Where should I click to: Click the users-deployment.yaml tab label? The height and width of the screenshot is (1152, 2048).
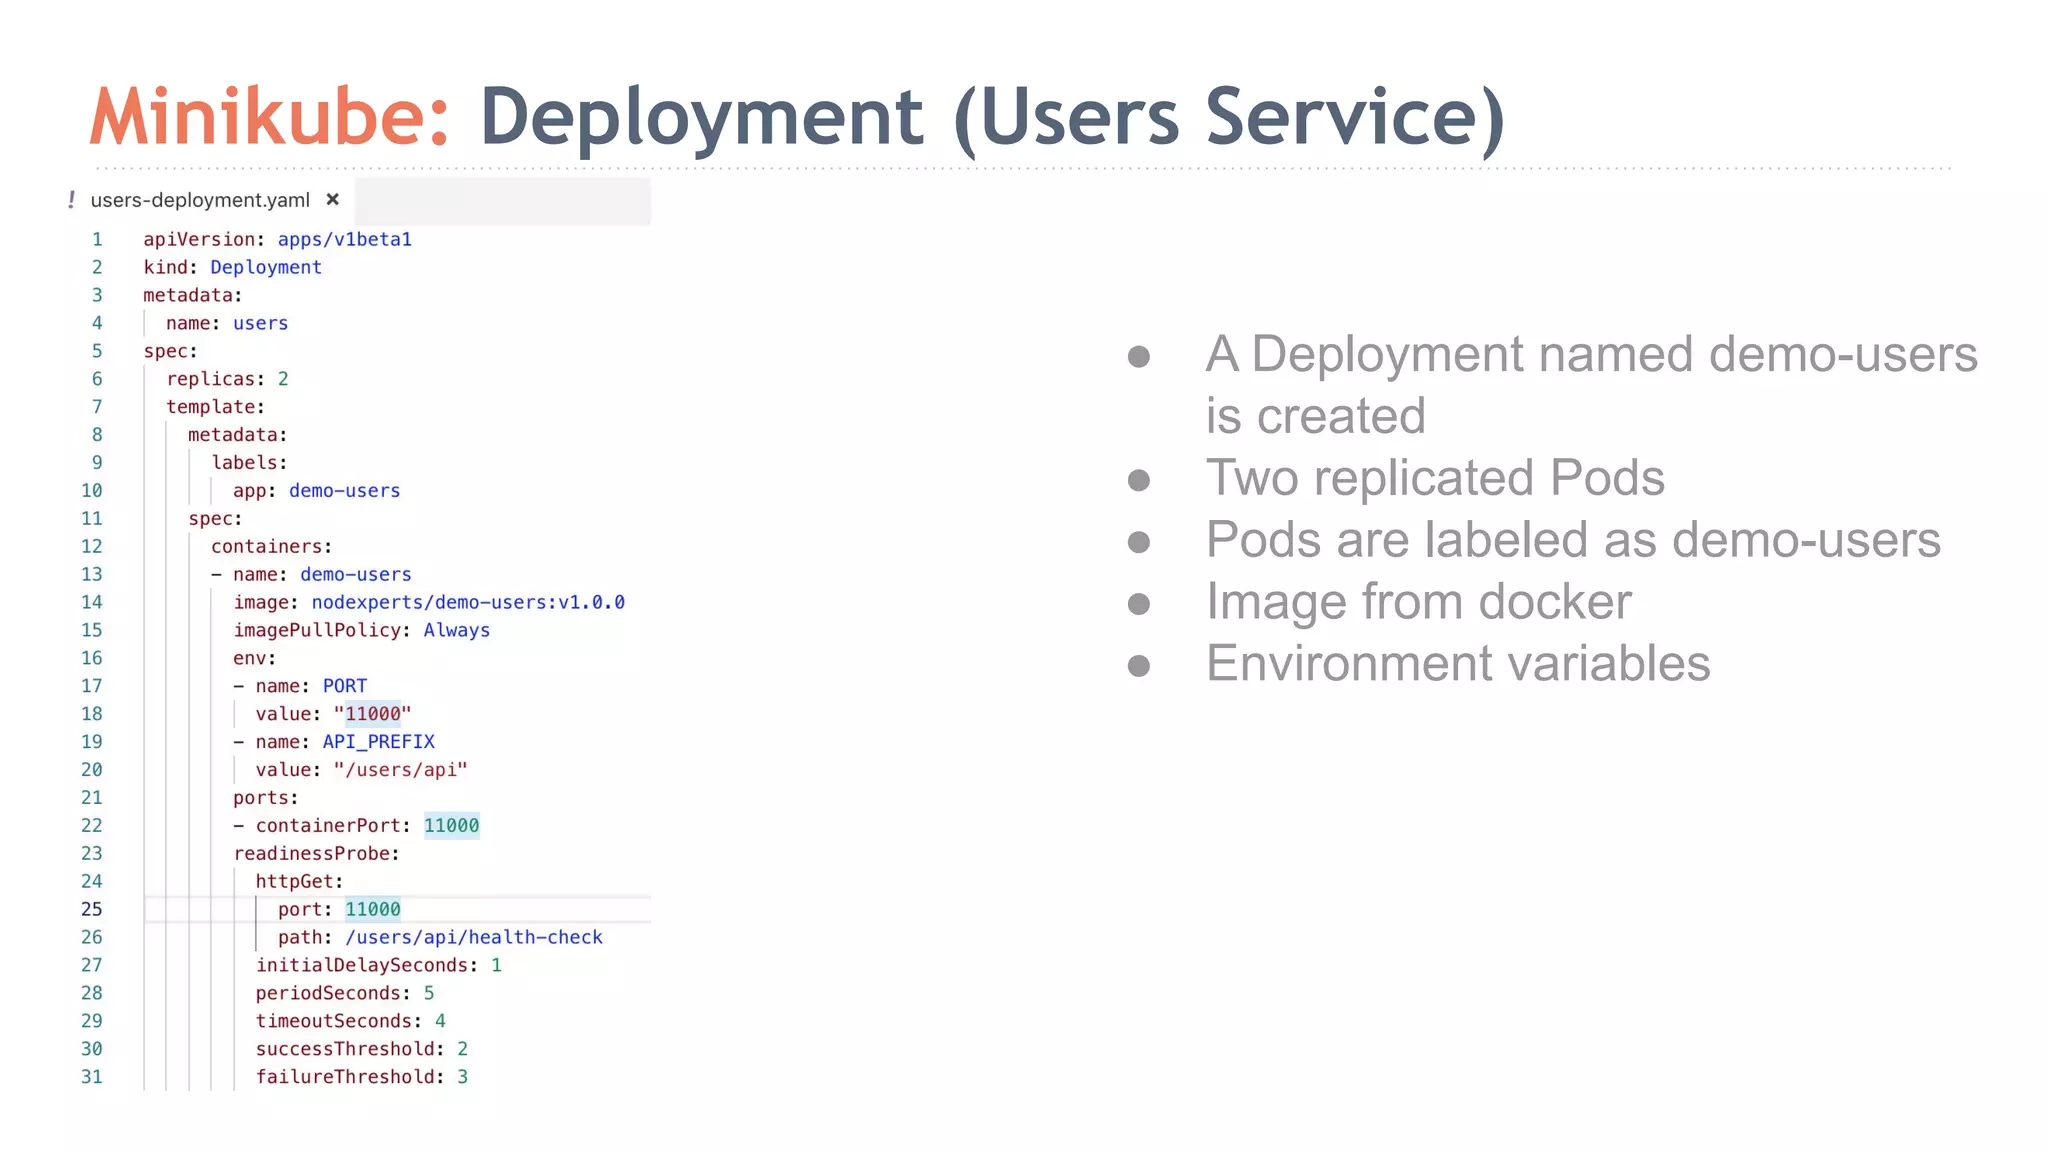200,200
